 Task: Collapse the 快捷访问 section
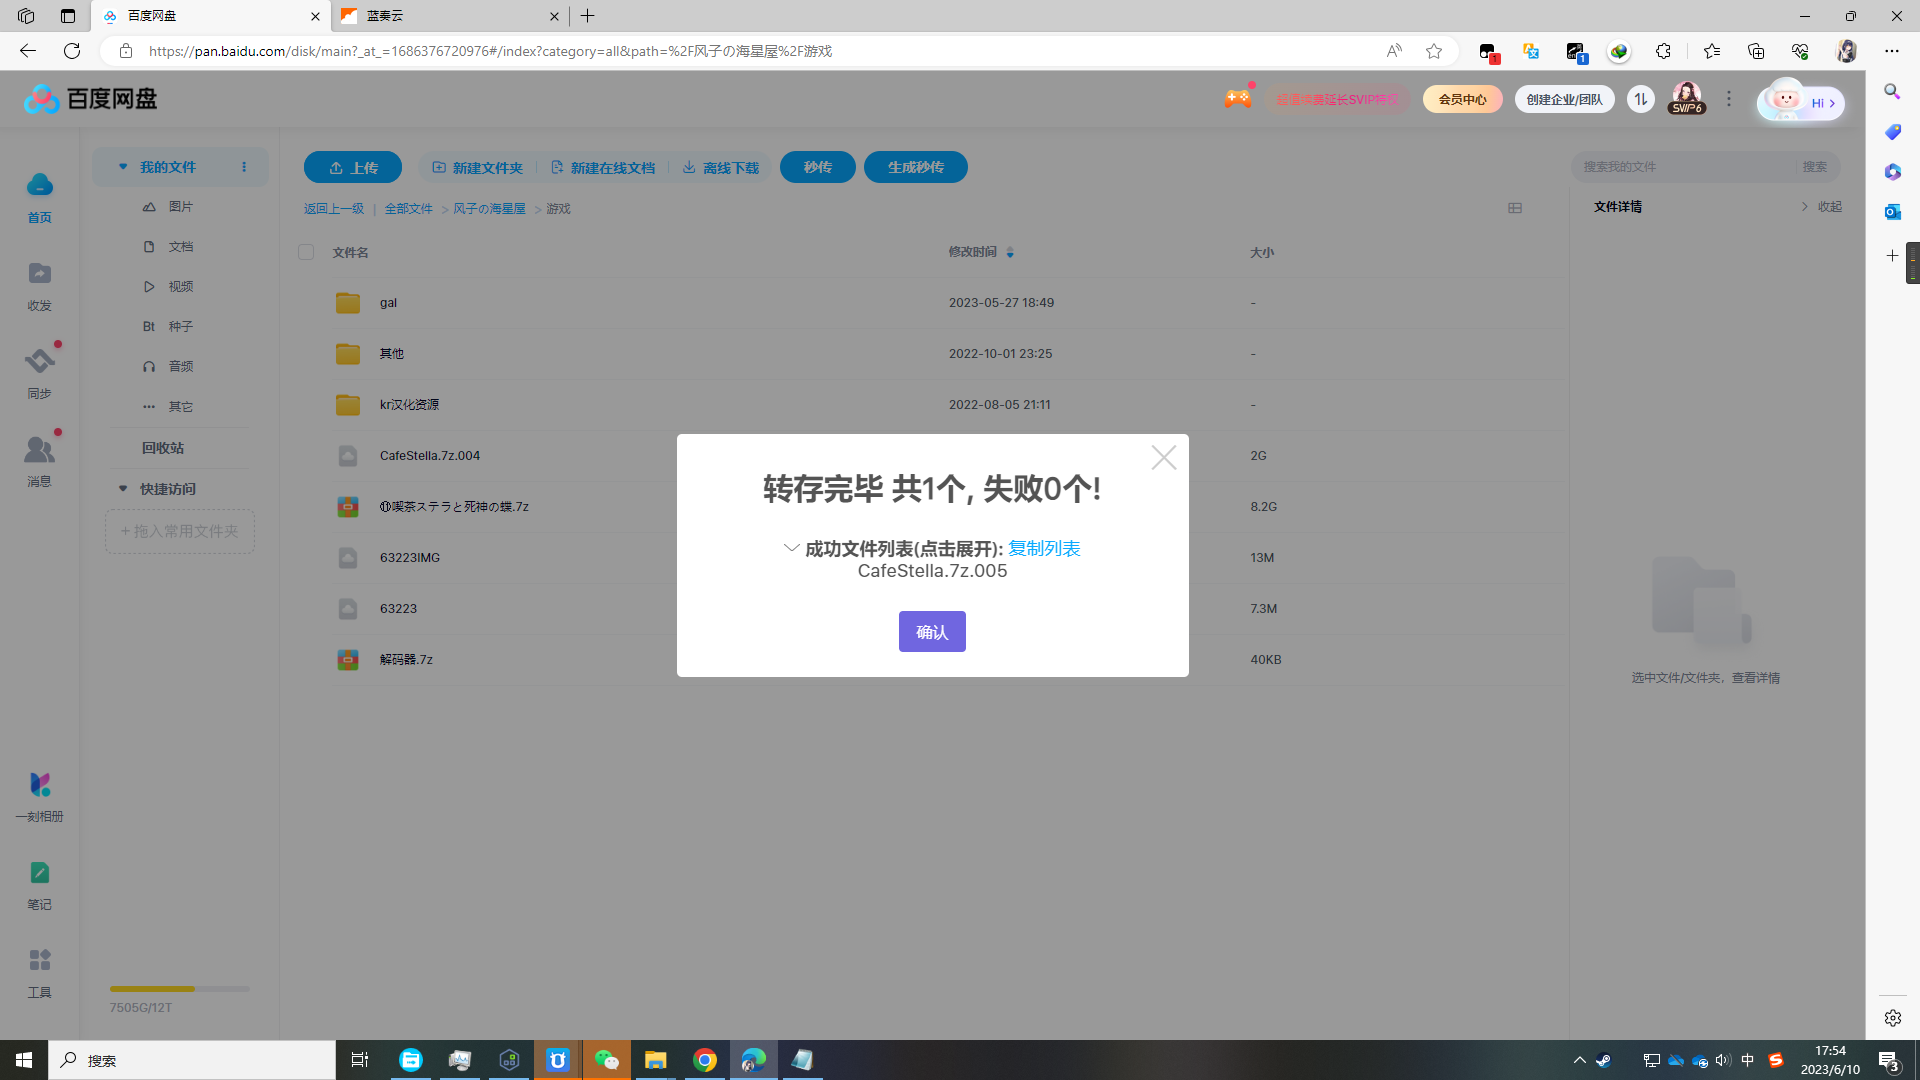[123, 489]
